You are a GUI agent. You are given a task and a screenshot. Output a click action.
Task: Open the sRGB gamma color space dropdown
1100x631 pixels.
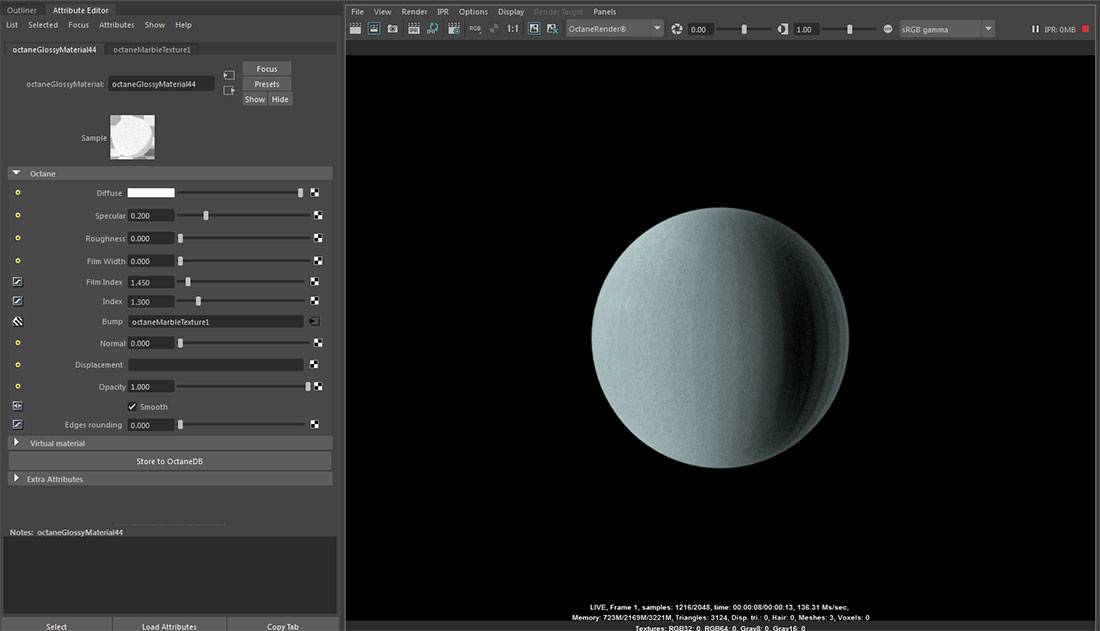946,30
